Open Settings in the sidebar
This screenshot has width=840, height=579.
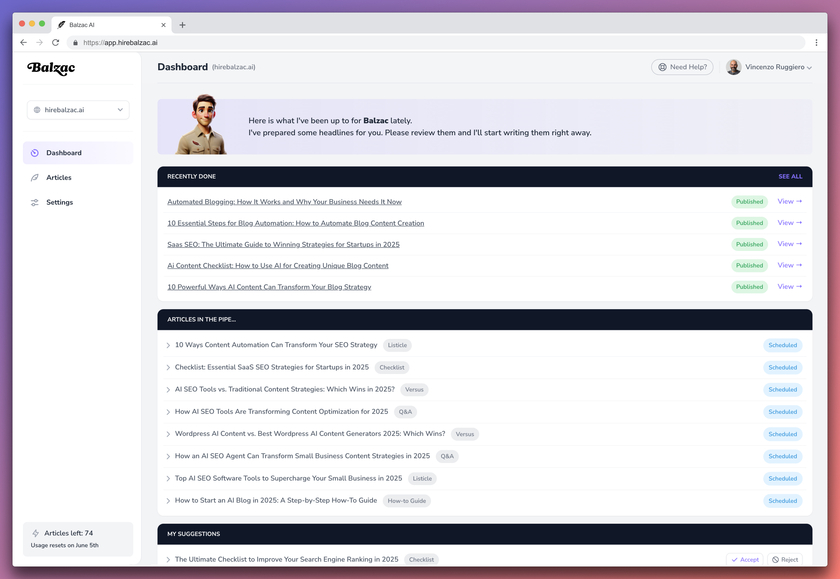[78, 202]
